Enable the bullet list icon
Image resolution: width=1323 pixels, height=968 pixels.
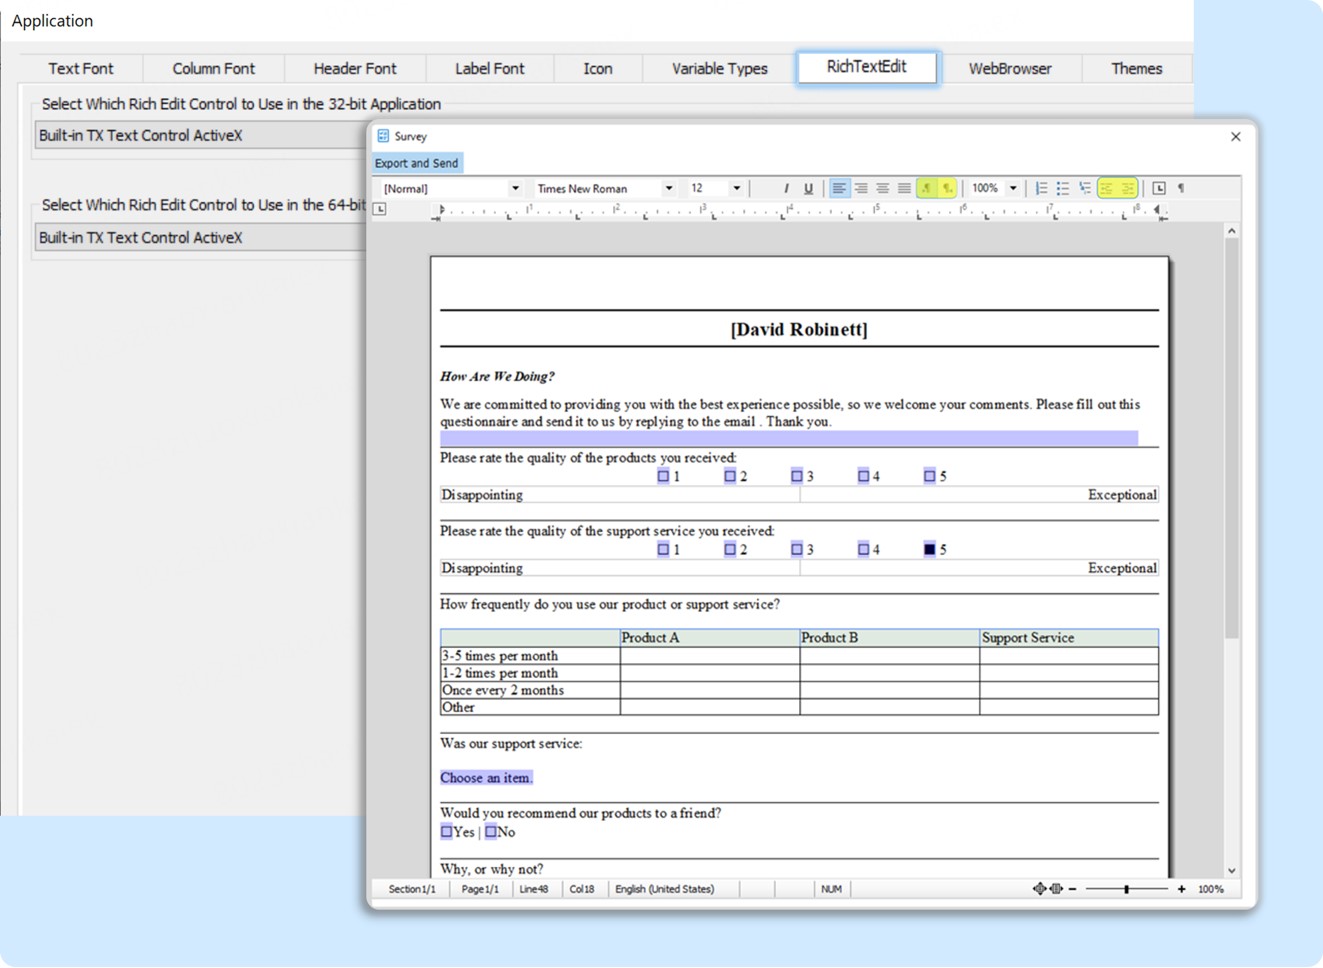1062,188
